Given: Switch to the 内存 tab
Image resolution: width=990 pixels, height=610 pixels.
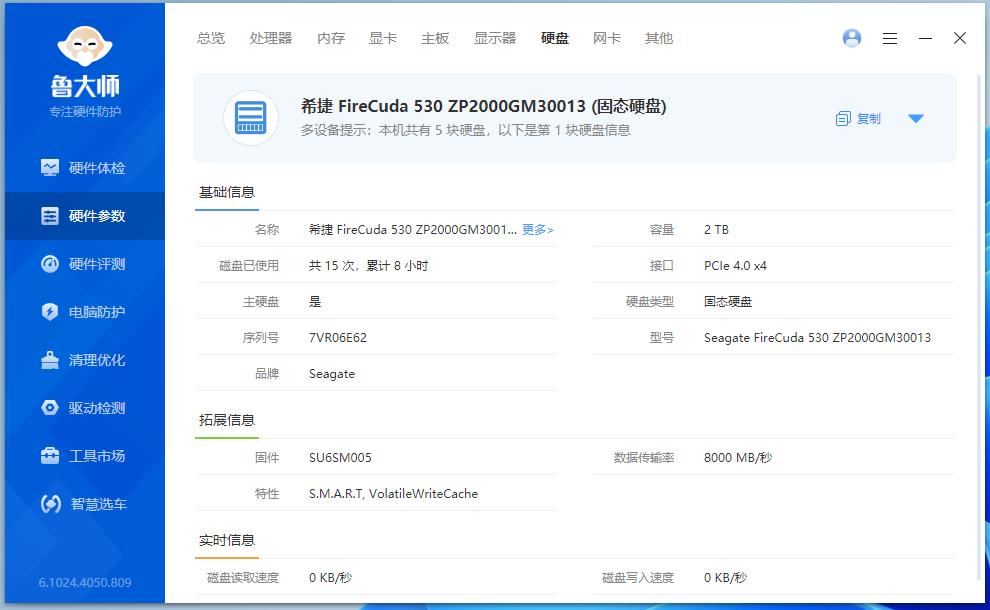Looking at the screenshot, I should (x=331, y=39).
